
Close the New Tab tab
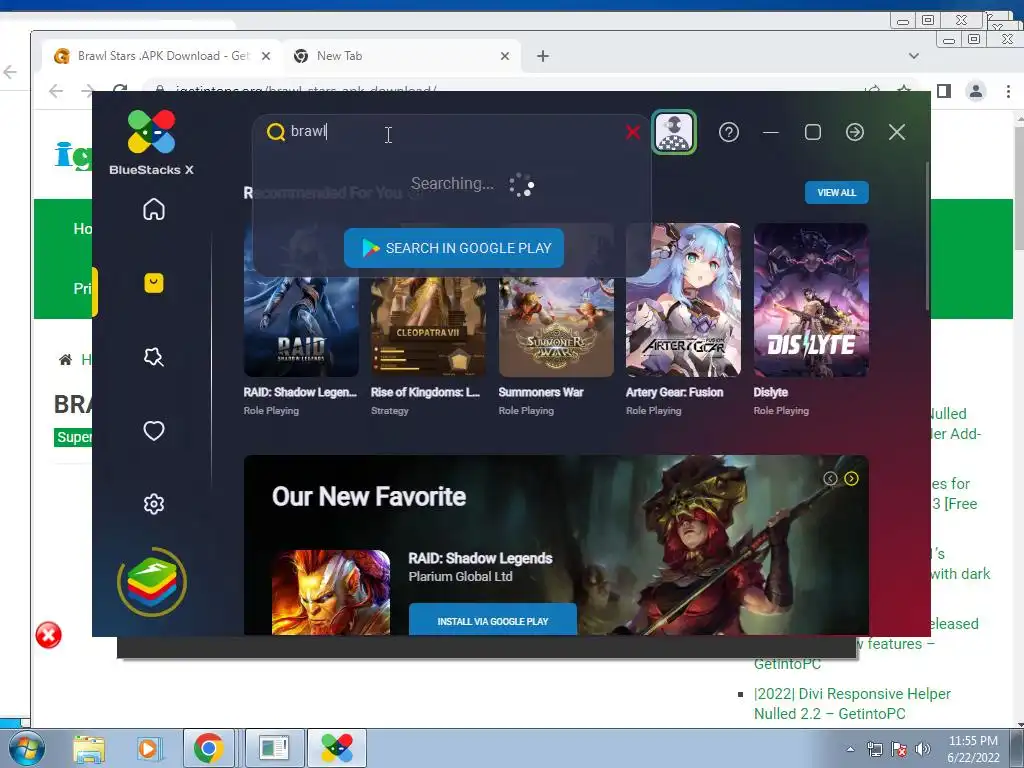[x=504, y=56]
